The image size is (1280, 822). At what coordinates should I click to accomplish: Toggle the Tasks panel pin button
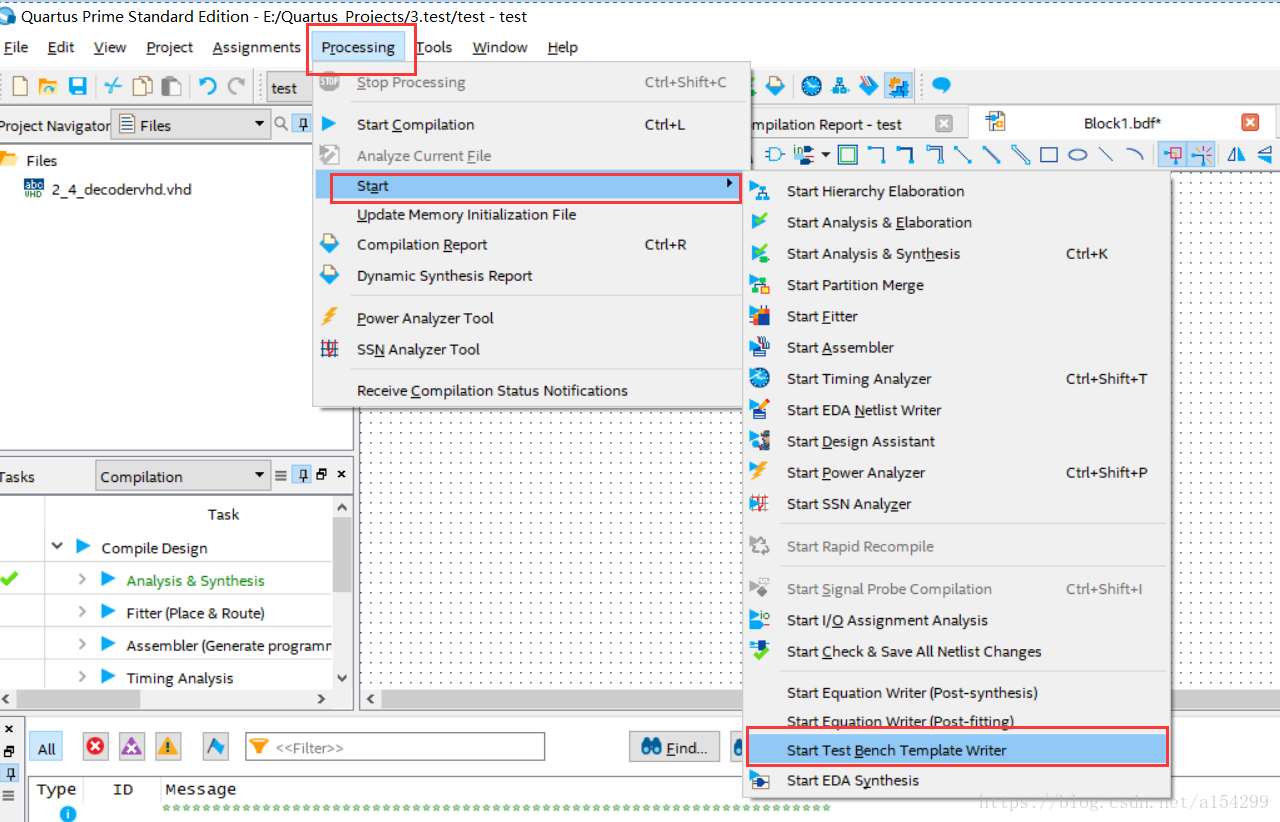(302, 476)
